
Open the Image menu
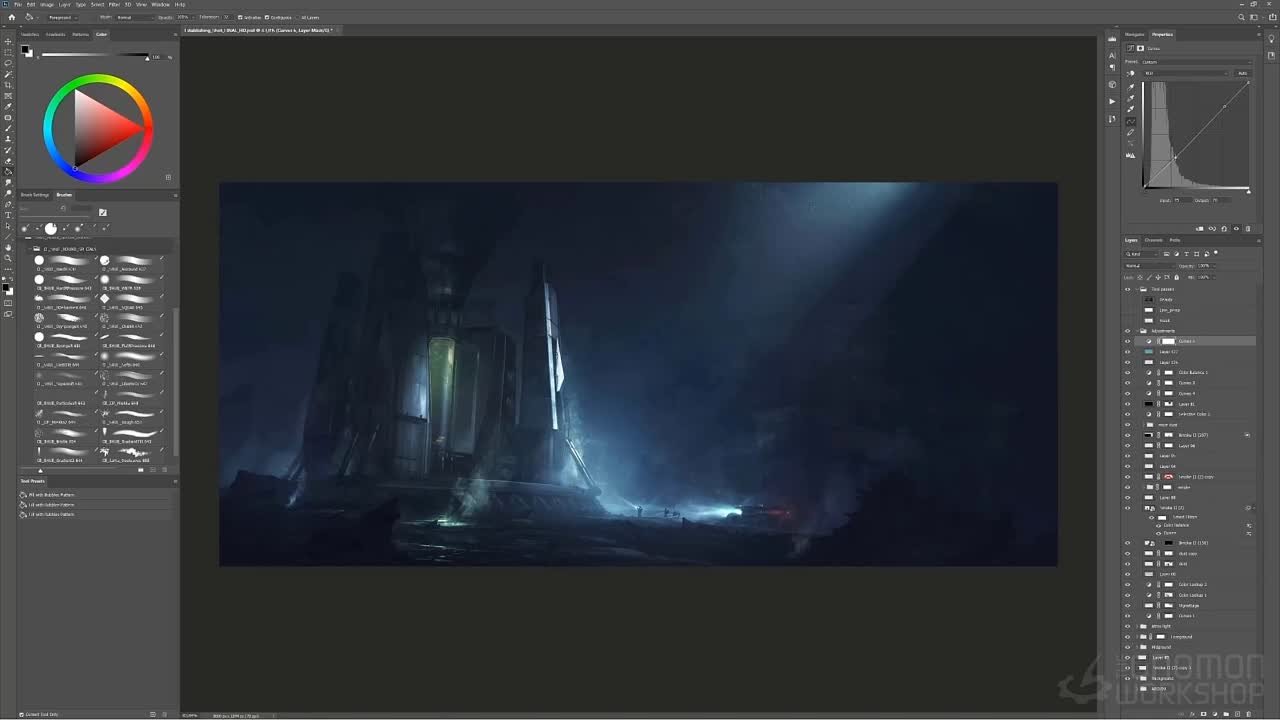[x=46, y=4]
